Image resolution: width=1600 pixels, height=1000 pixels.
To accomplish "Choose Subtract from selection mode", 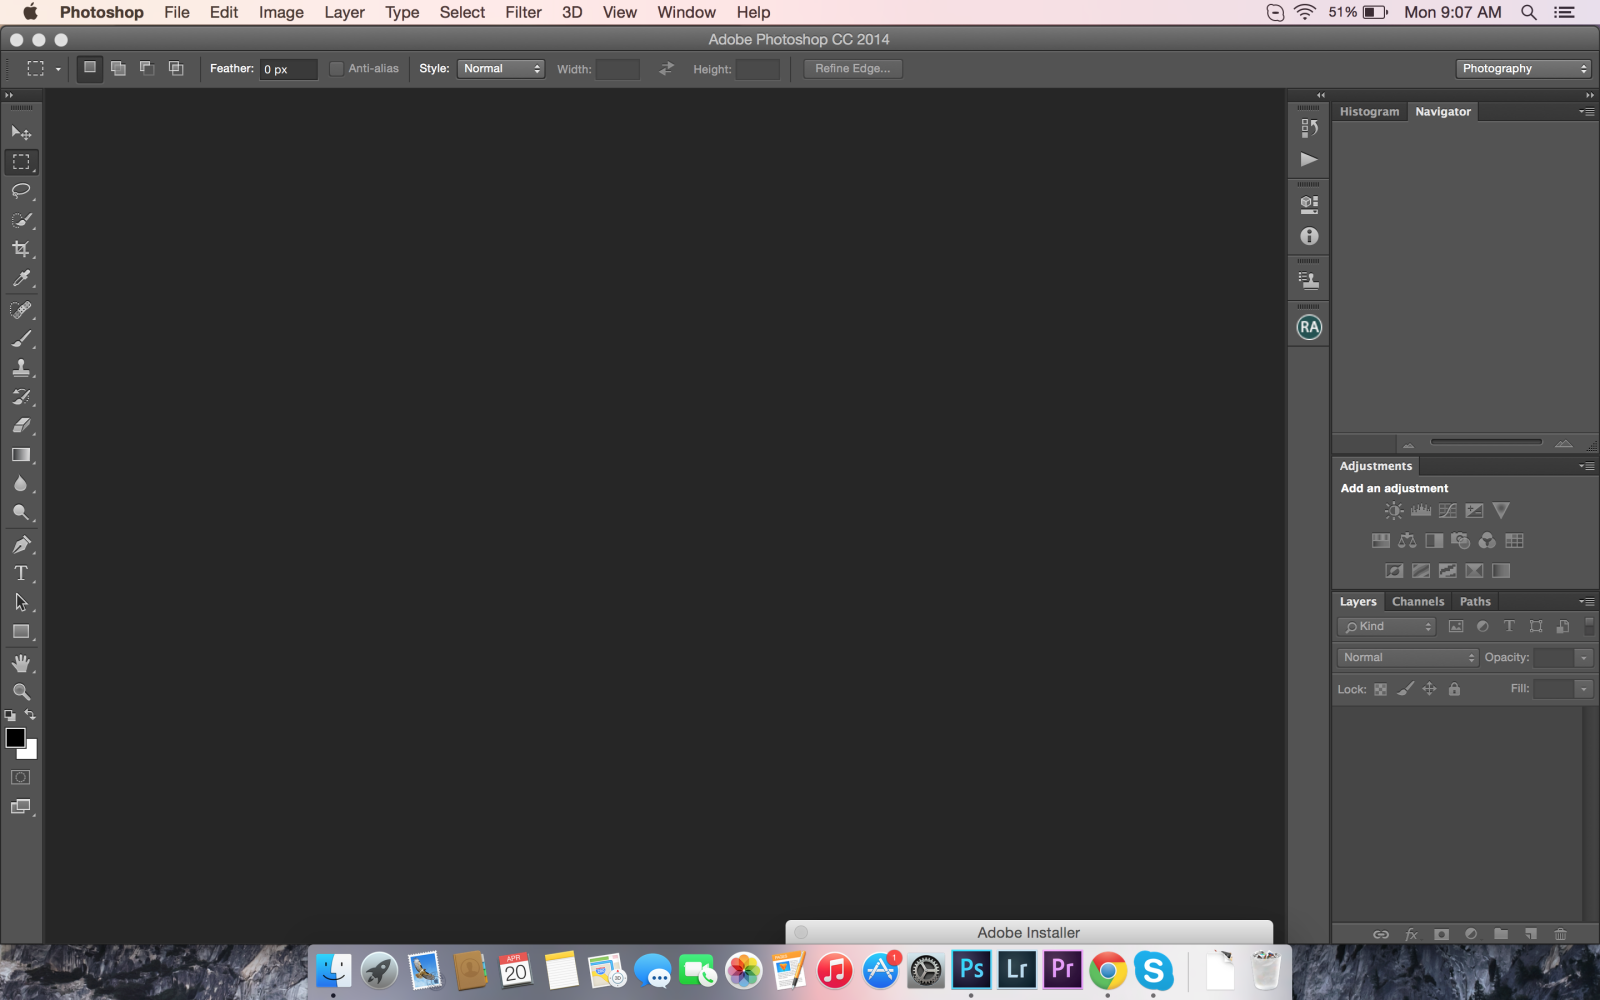I will [x=147, y=68].
